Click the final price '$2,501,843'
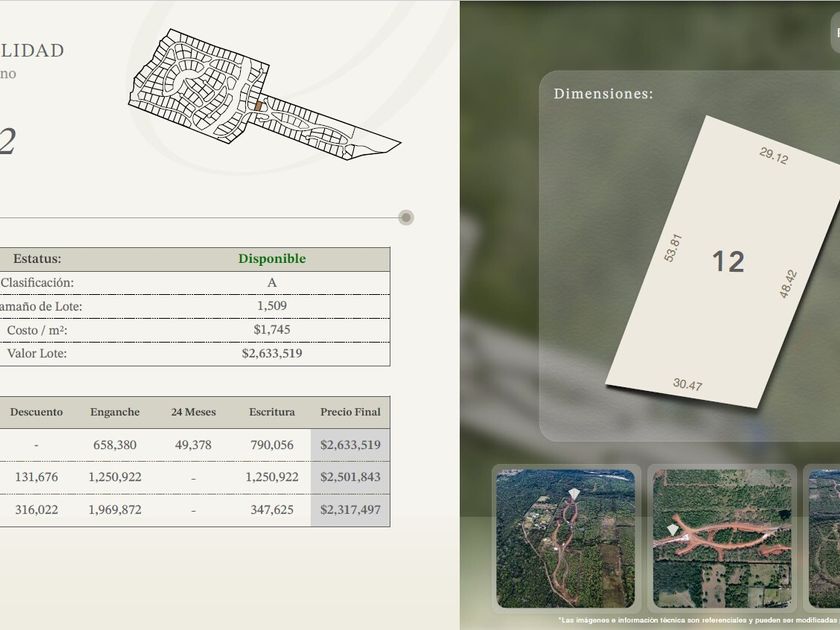Screen dimensions: 840x630 click(x=350, y=477)
